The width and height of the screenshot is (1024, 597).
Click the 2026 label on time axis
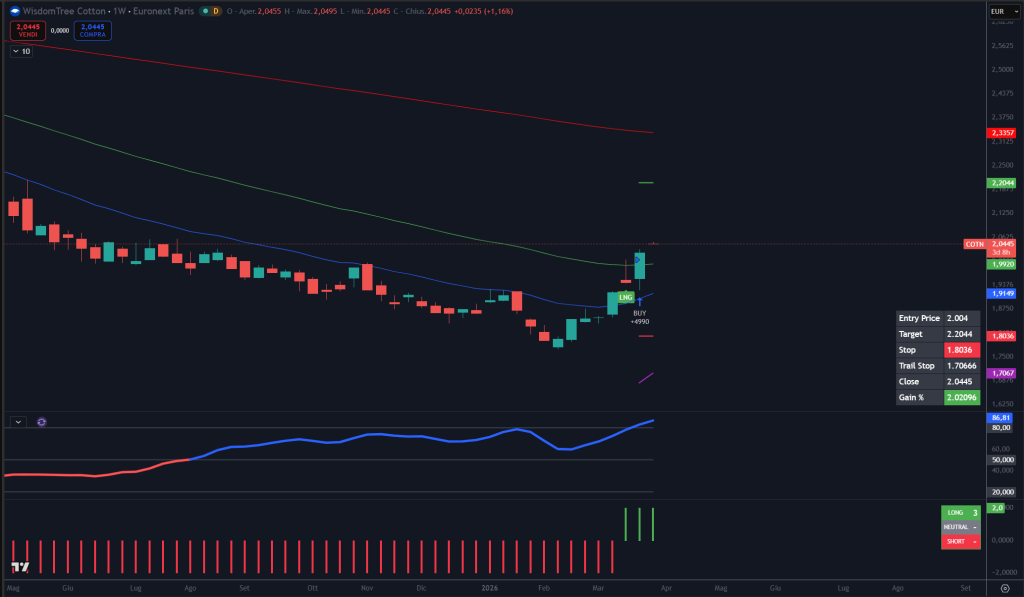click(x=489, y=588)
